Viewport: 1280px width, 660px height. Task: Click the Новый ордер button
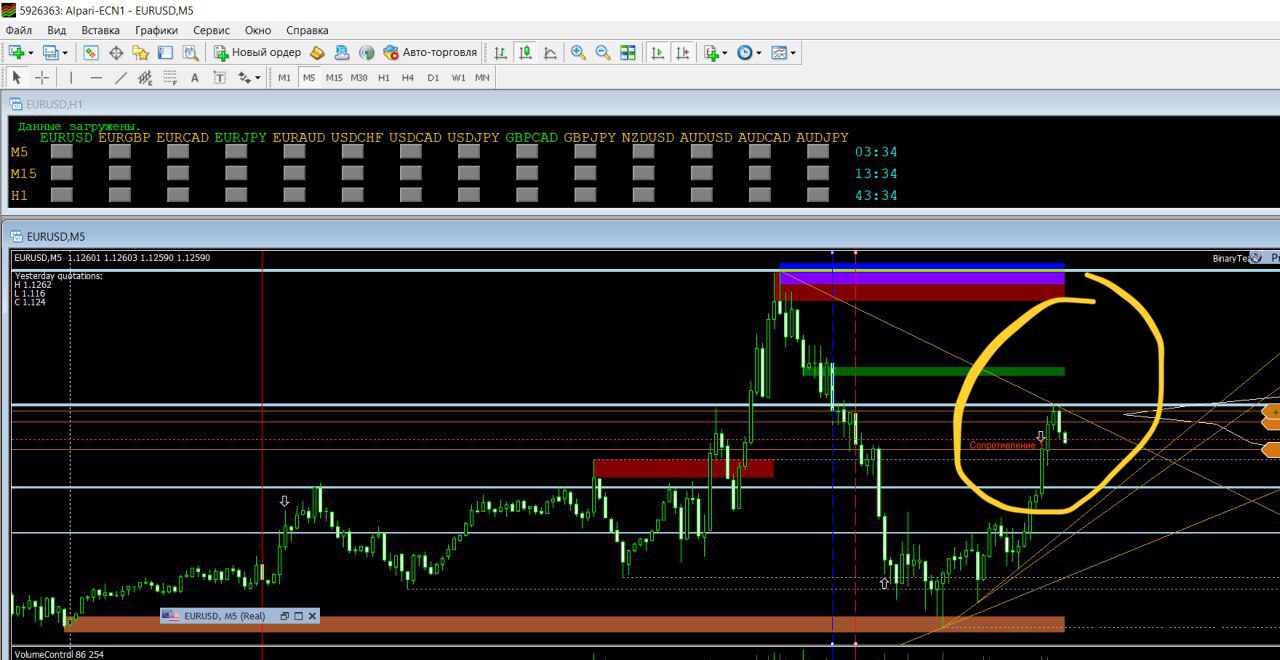pyautogui.click(x=259, y=52)
